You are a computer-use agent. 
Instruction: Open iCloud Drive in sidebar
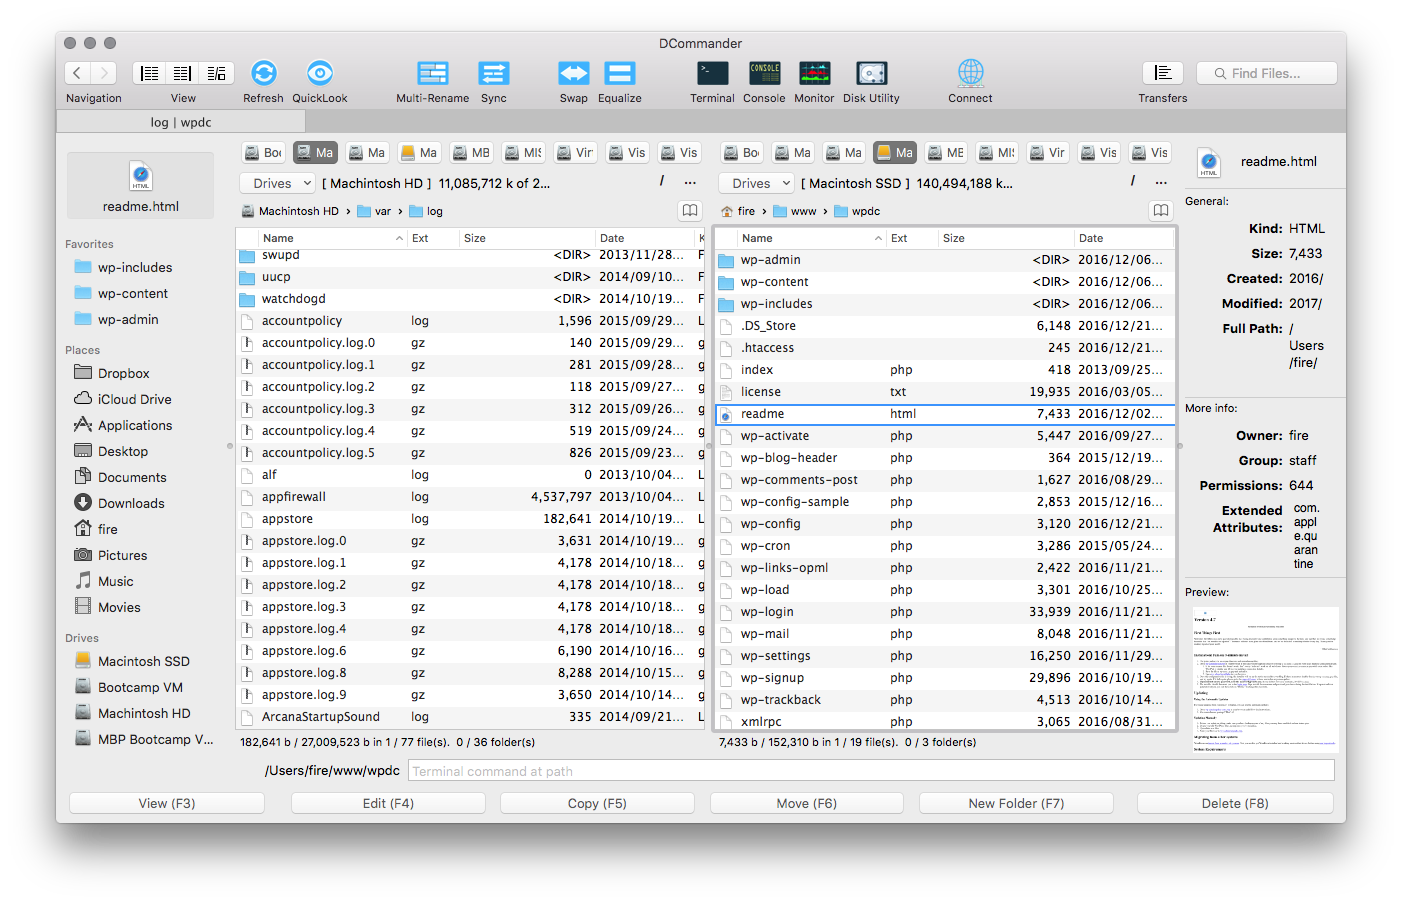(135, 399)
